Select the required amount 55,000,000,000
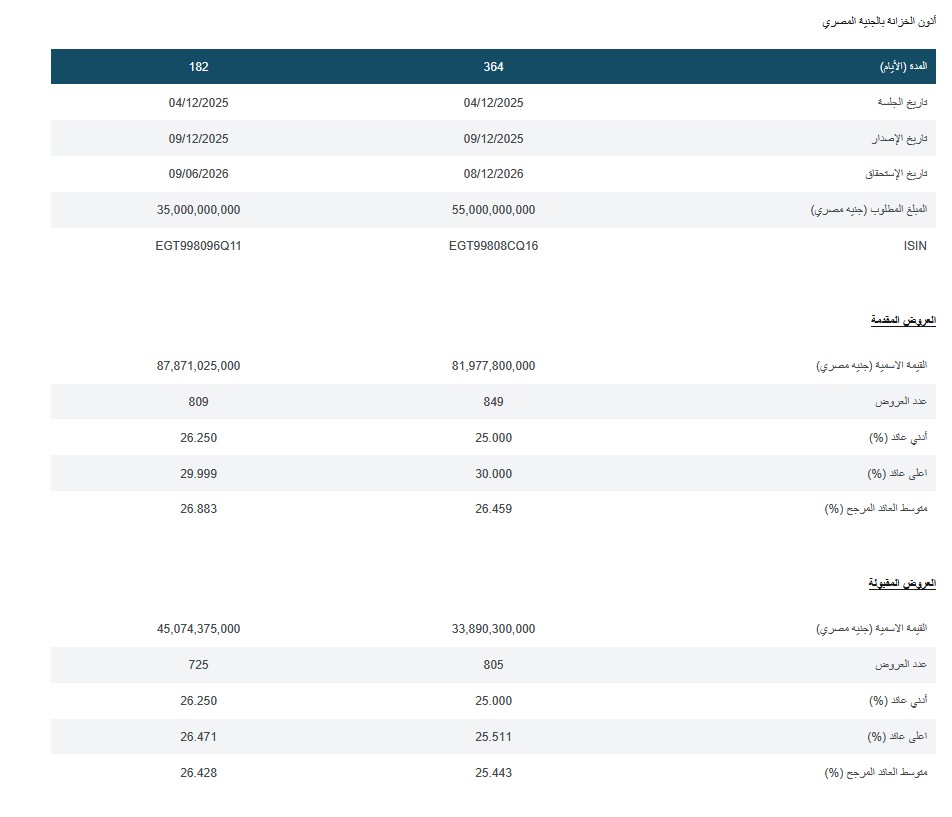This screenshot has width=952, height=817. click(493, 210)
